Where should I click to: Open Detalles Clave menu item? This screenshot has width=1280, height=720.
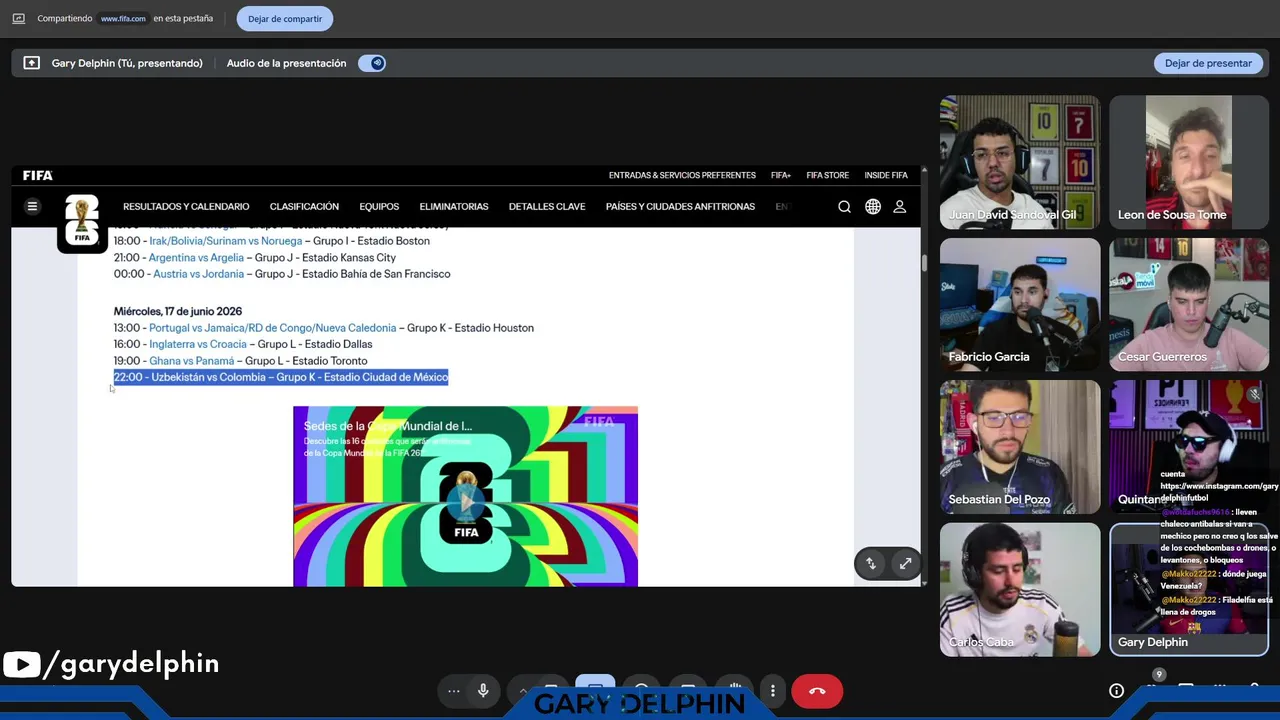547,207
